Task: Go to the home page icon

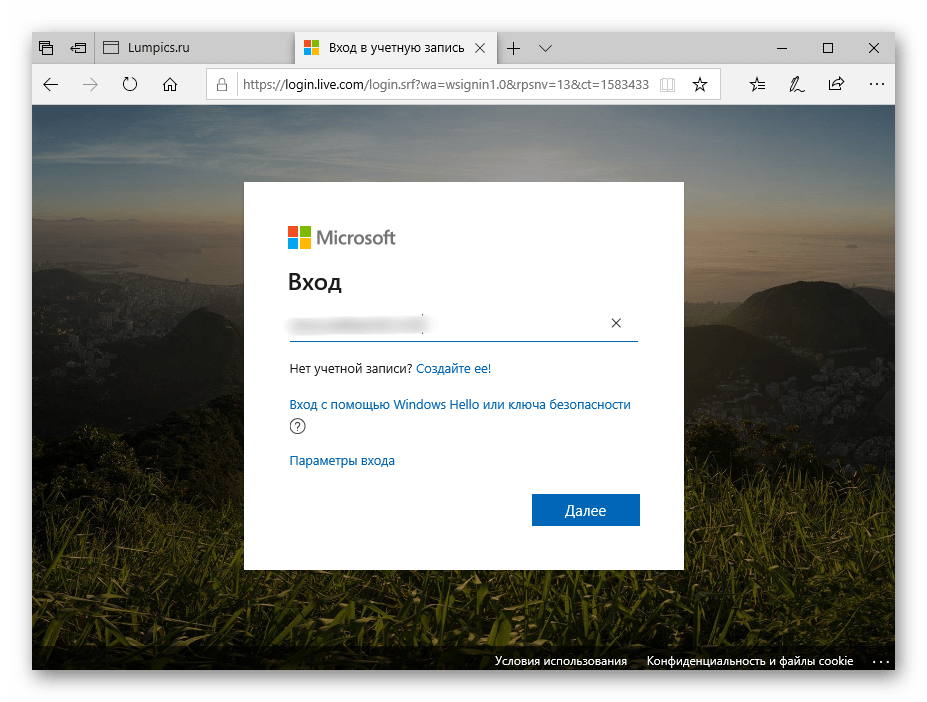Action: 170,85
